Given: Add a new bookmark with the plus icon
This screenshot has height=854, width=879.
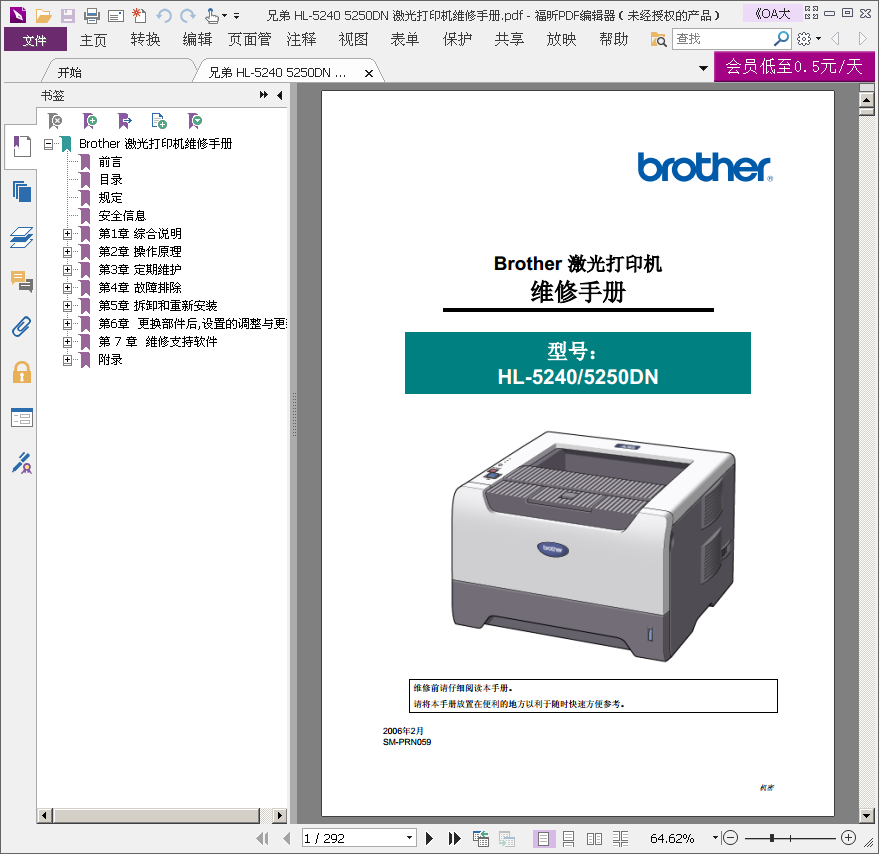Looking at the screenshot, I should 90,121.
